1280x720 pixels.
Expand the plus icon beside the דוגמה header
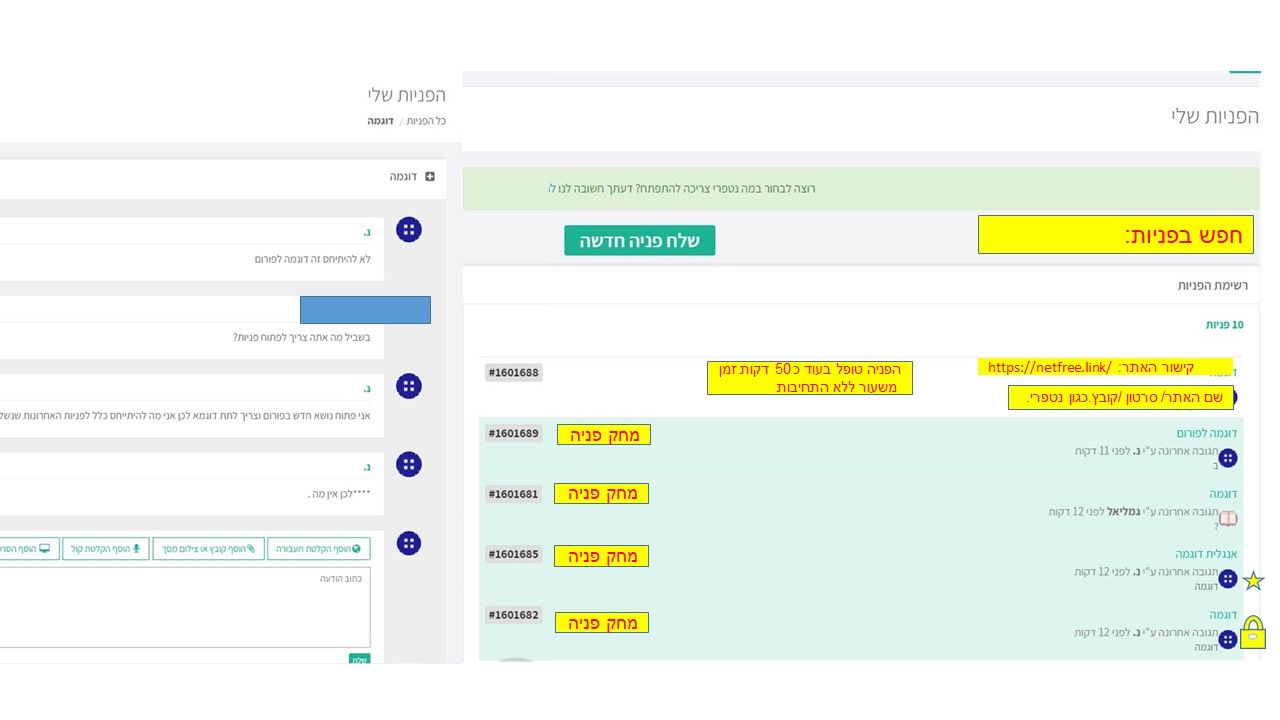coord(430,176)
